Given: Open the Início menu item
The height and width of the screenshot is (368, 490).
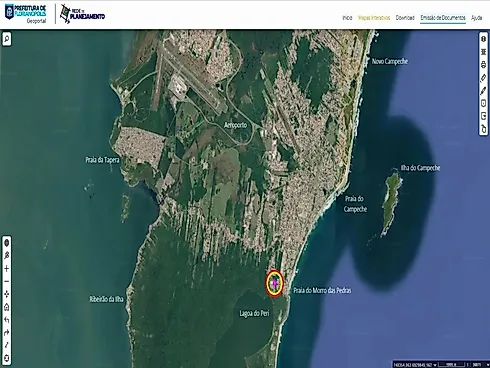Looking at the screenshot, I should 347,18.
